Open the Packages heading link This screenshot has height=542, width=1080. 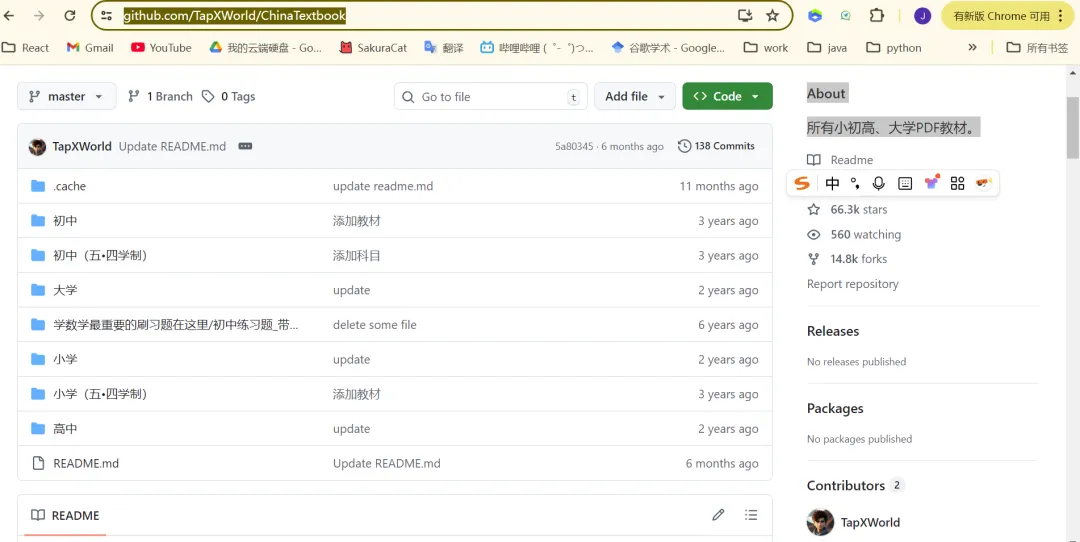pos(835,408)
